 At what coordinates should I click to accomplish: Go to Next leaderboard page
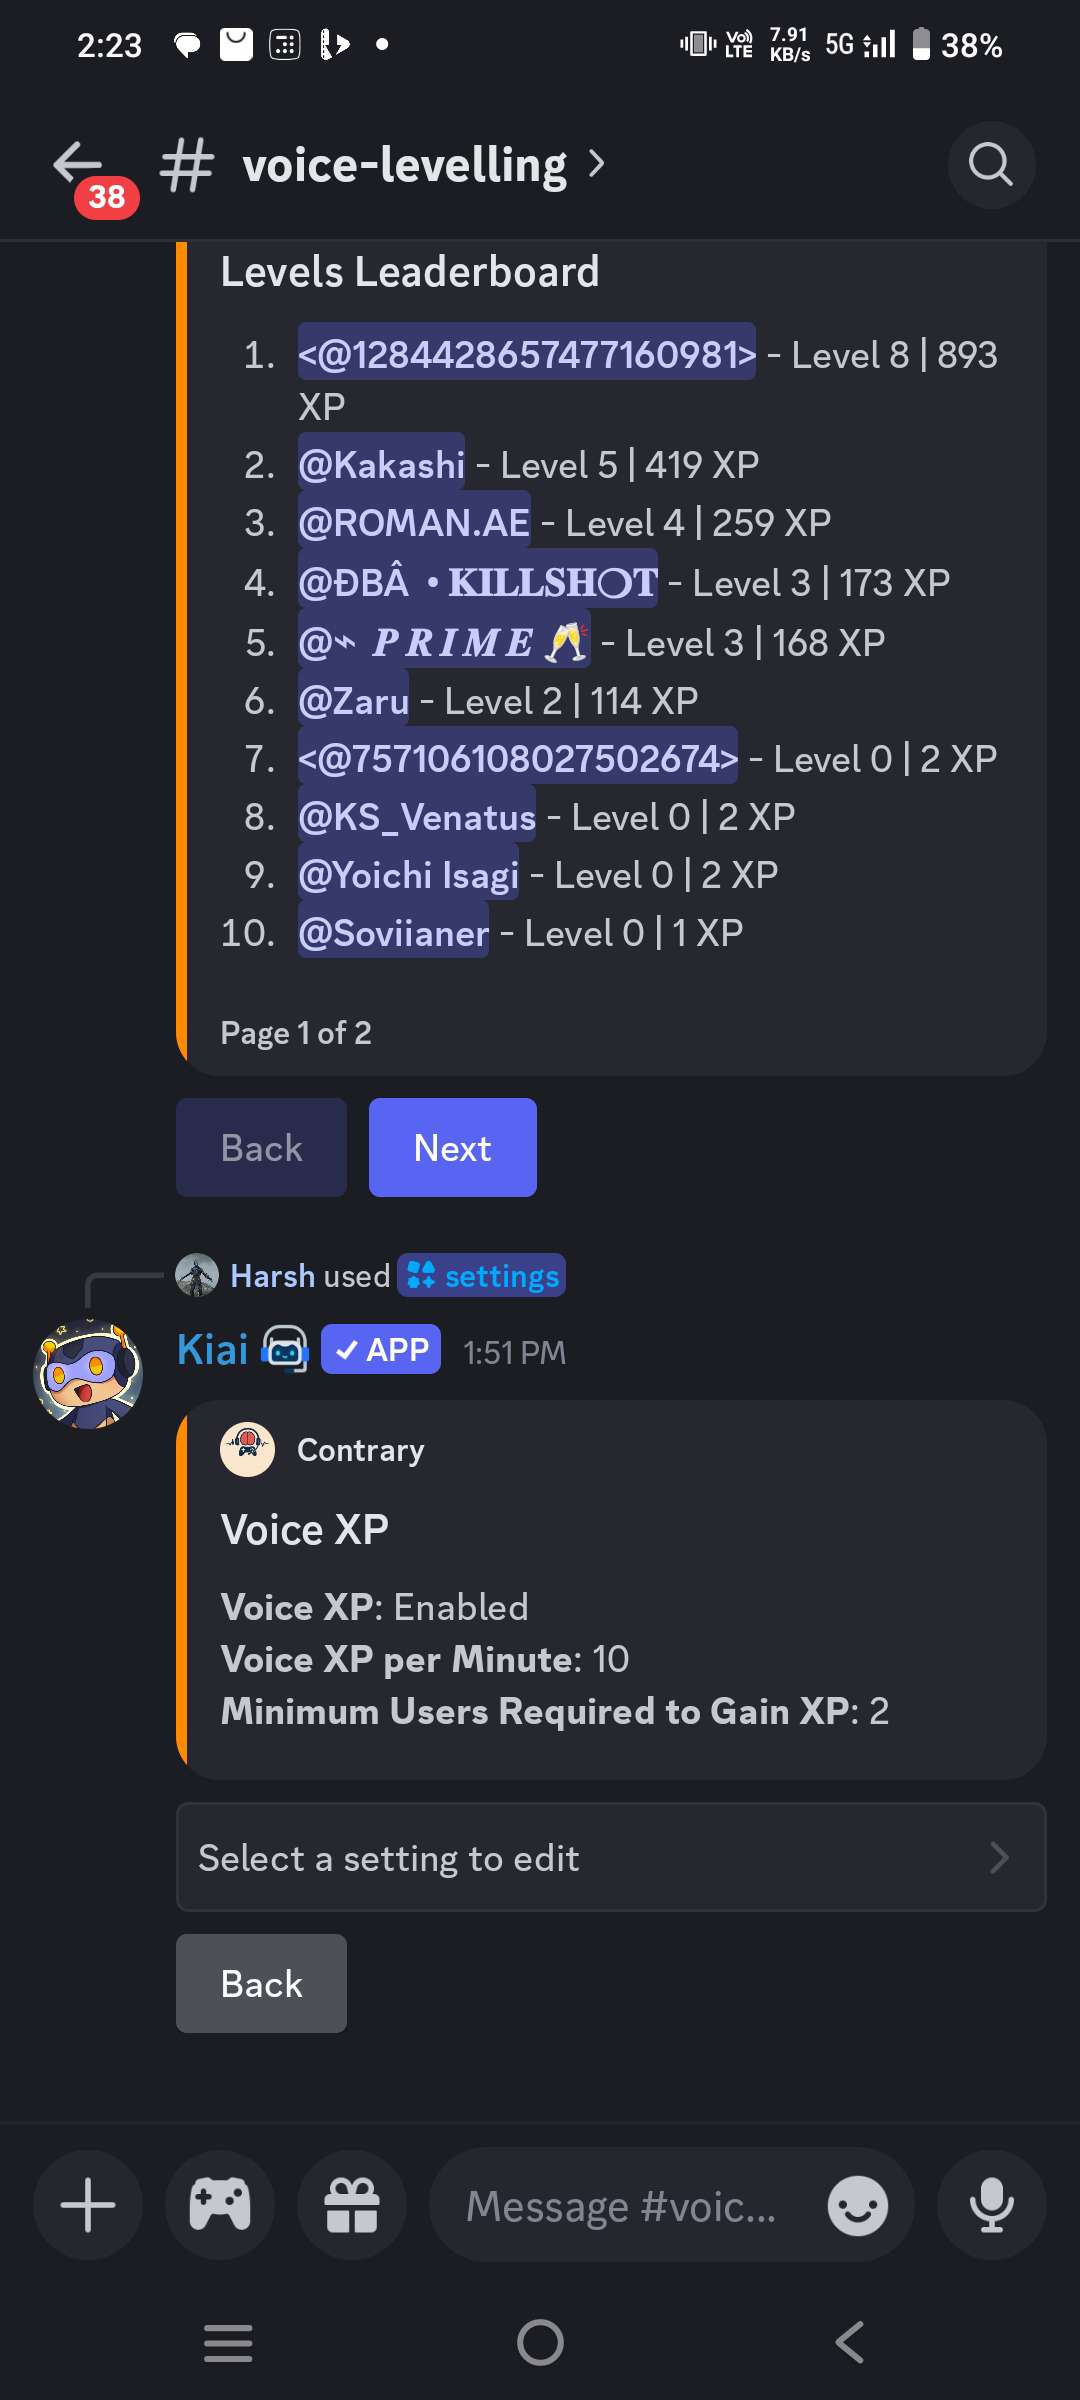coord(453,1147)
